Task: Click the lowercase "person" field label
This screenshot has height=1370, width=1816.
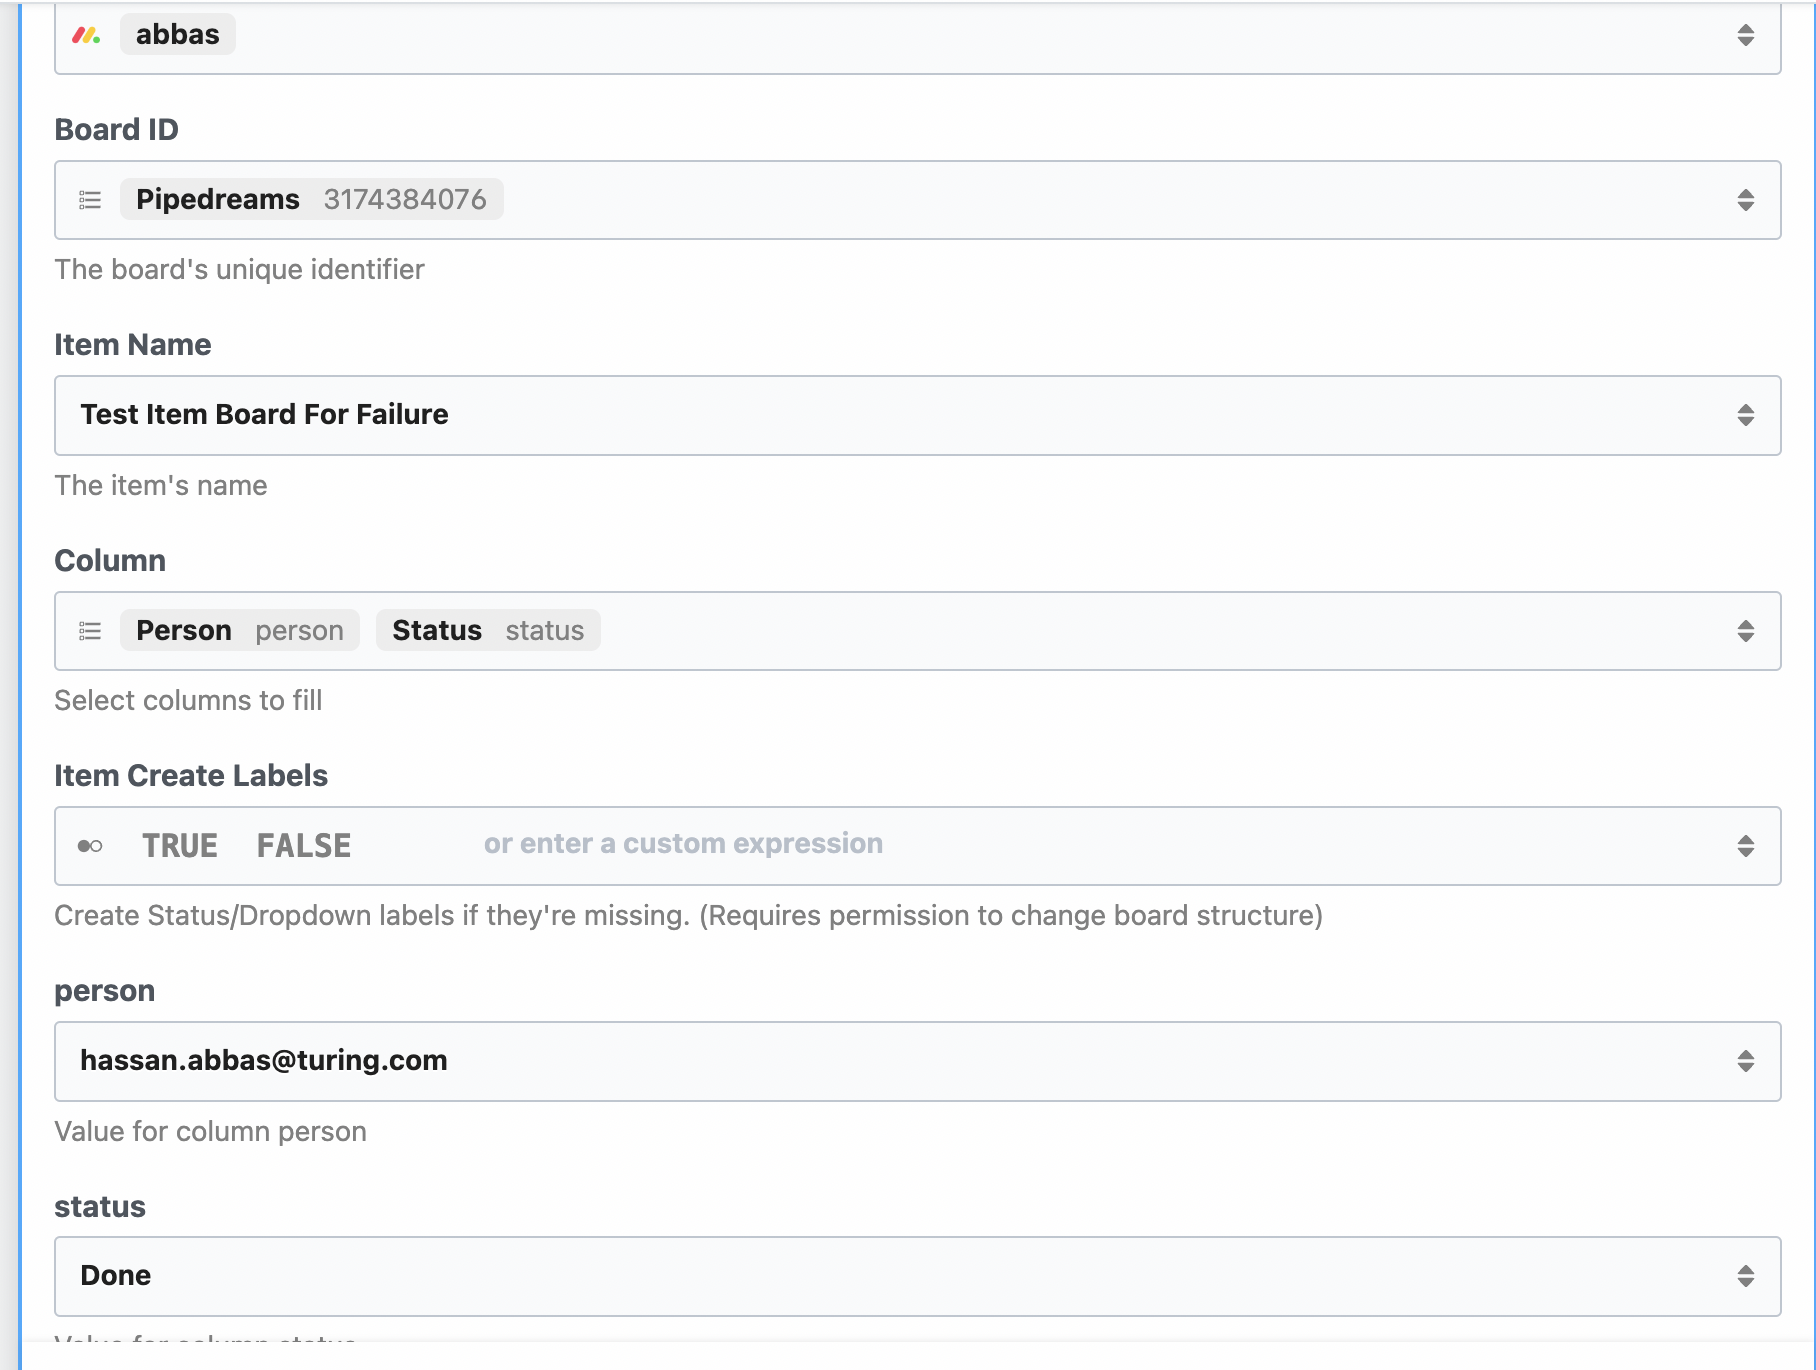Action: pos(105,992)
